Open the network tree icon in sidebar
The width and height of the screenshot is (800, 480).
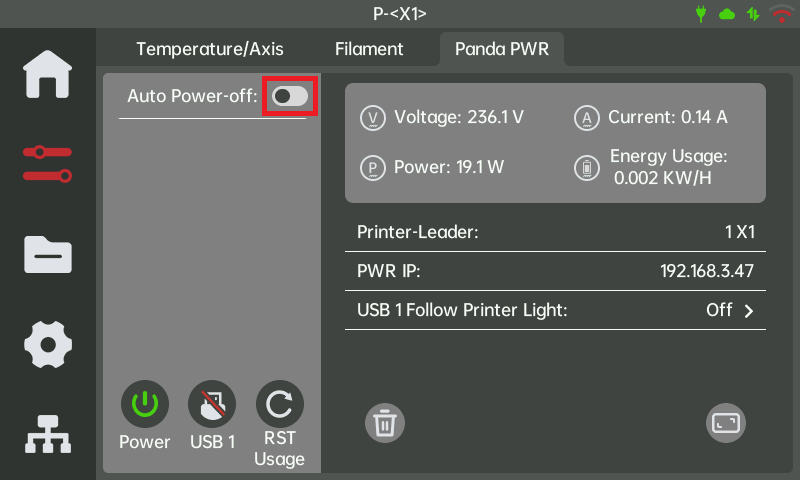[47, 431]
